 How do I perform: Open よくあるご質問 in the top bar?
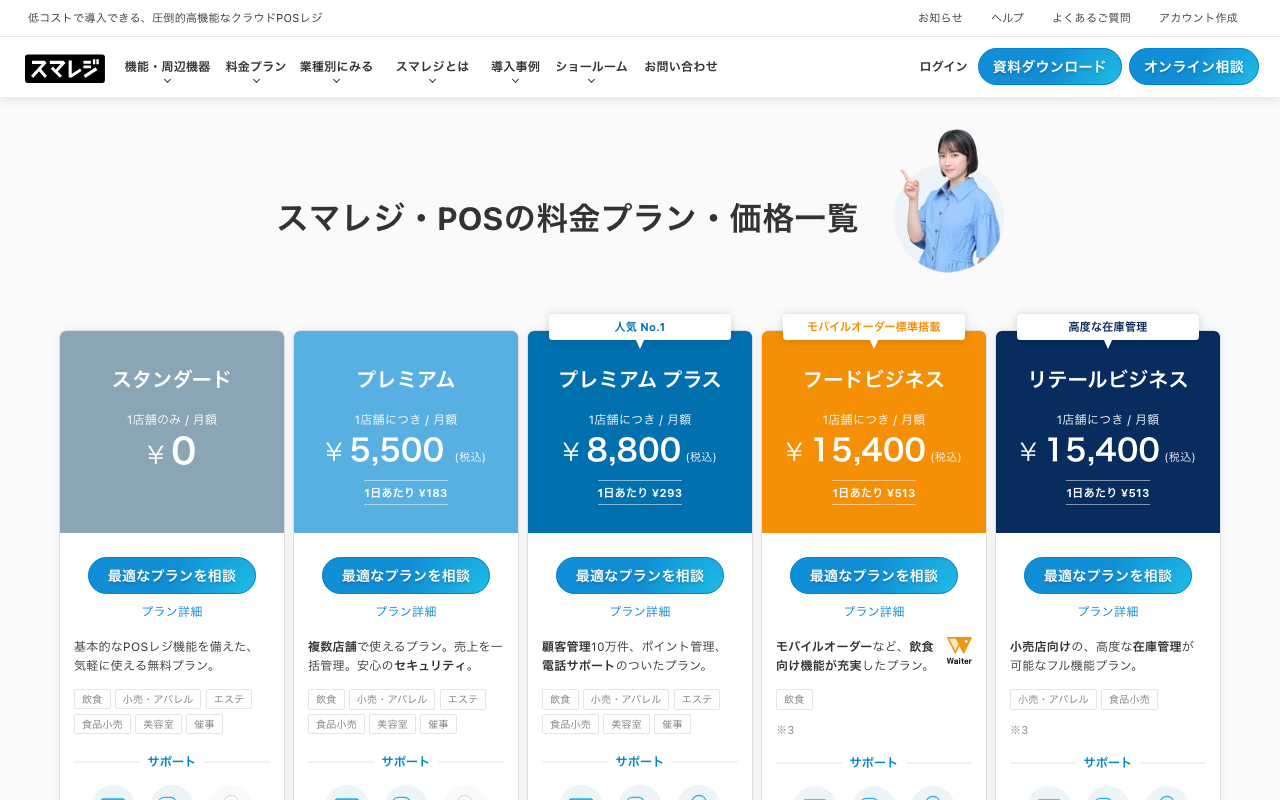point(1091,18)
